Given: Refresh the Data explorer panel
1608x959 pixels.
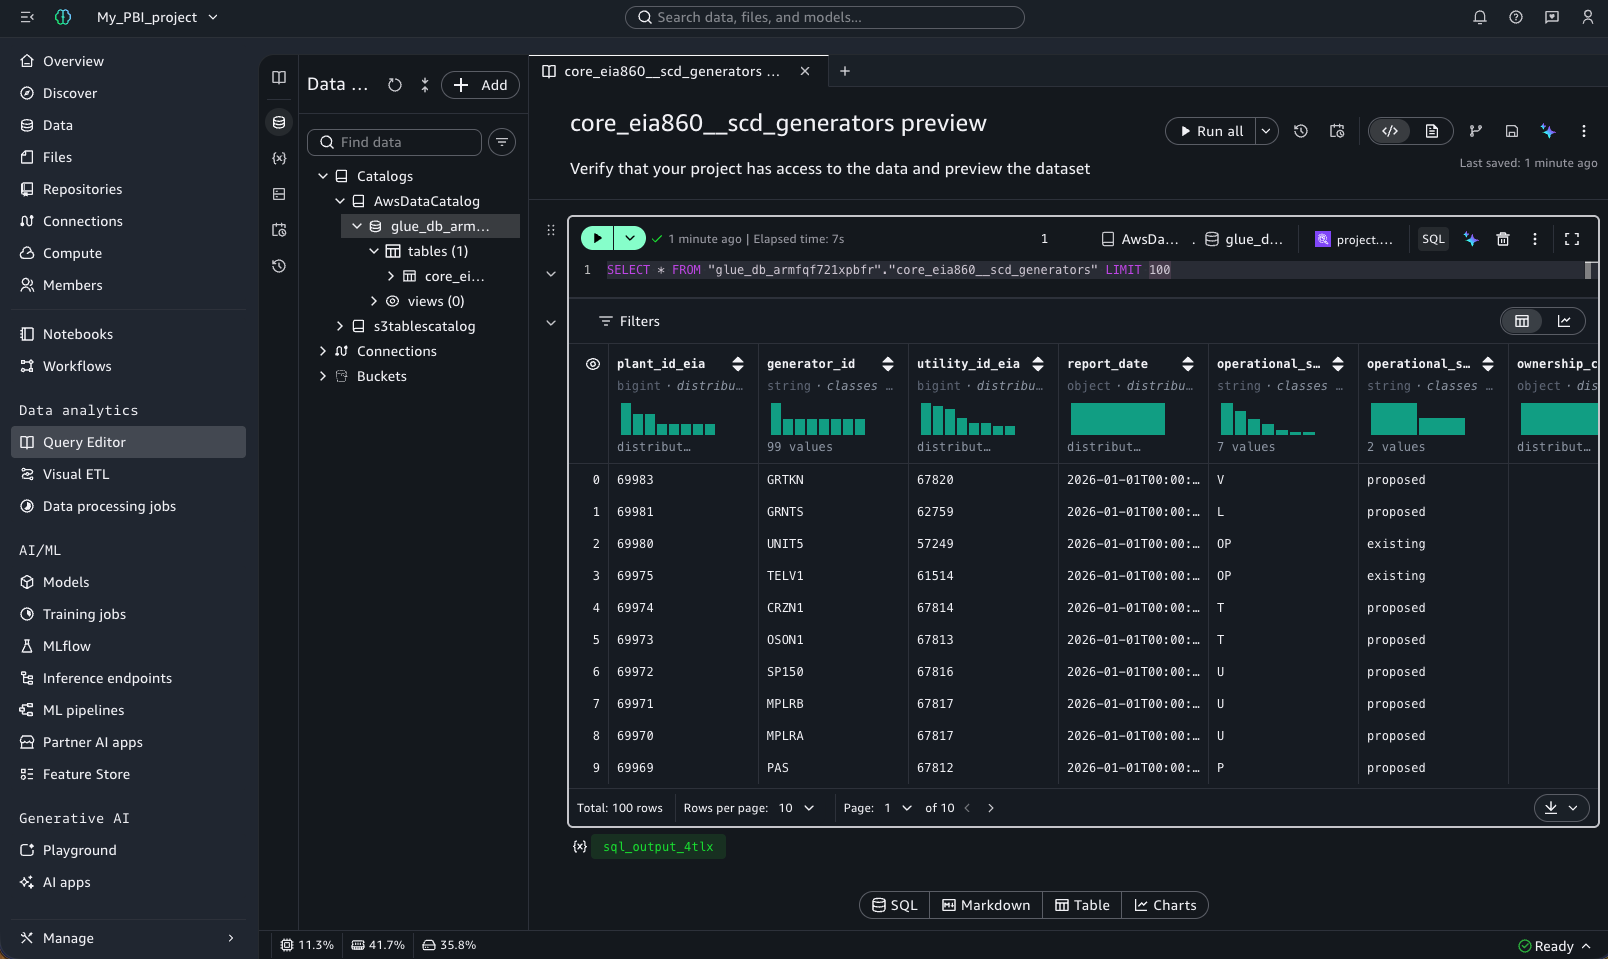Looking at the screenshot, I should tap(395, 85).
